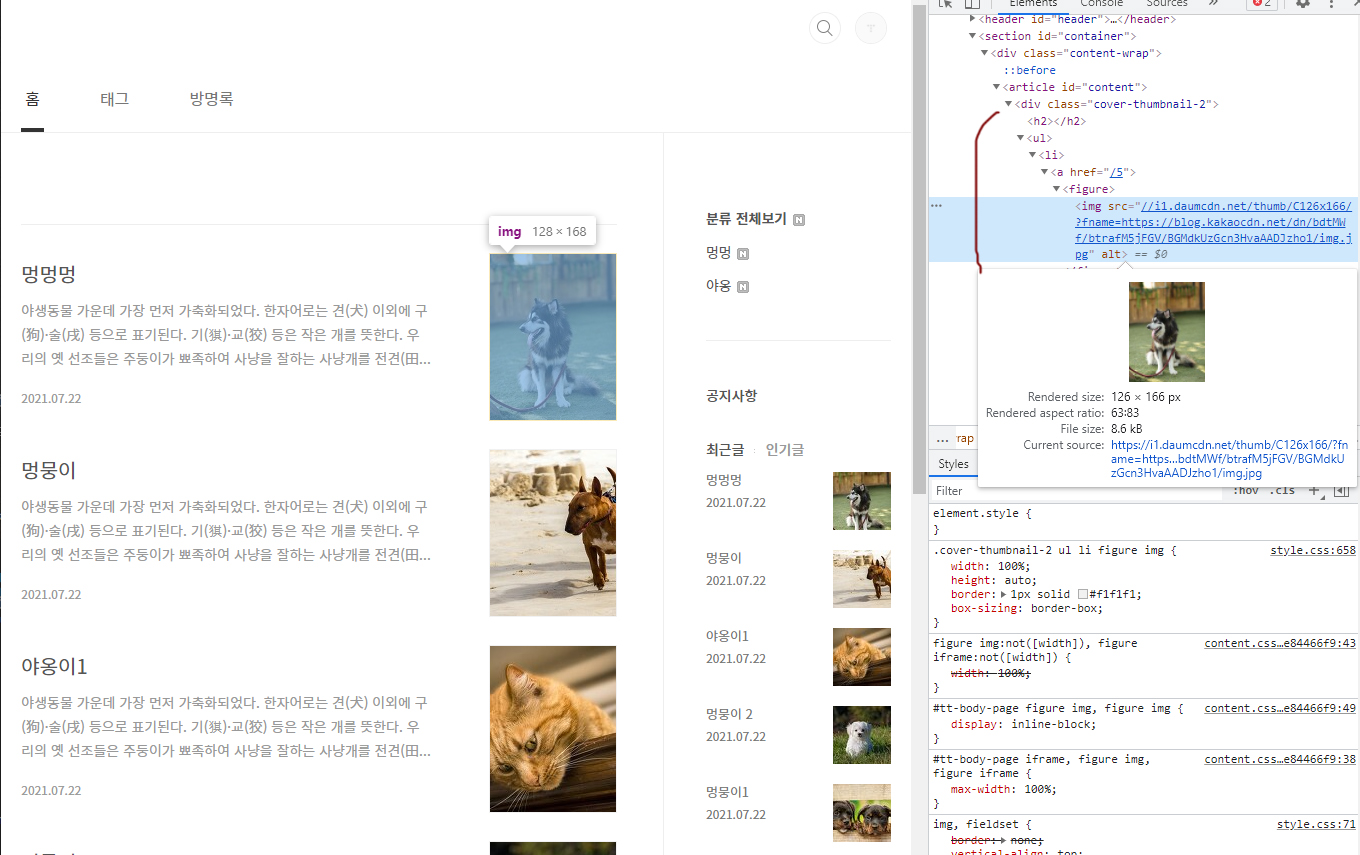The image size is (1360, 855).
Task: Show more DevTools tabs chevron
Action: pyautogui.click(x=1213, y=4)
